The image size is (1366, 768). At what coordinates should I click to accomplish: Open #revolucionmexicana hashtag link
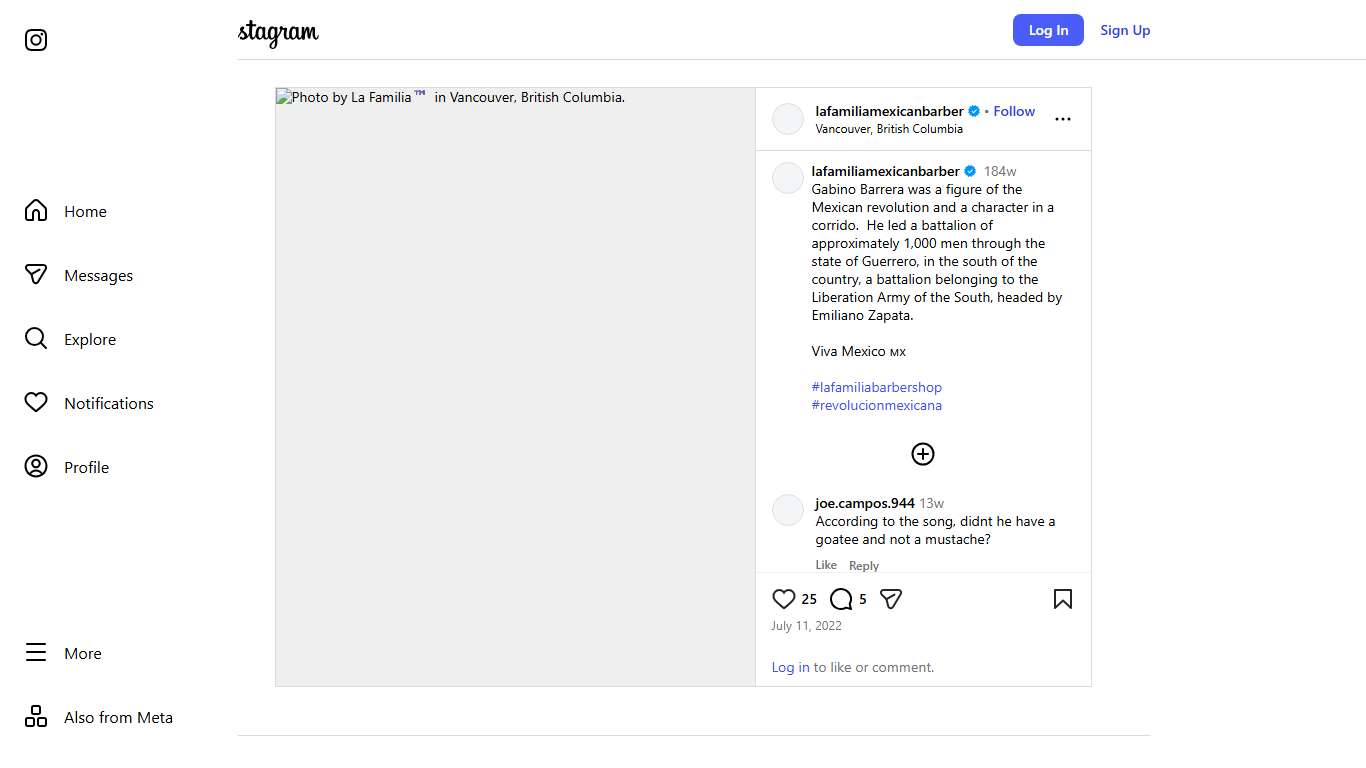[877, 405]
